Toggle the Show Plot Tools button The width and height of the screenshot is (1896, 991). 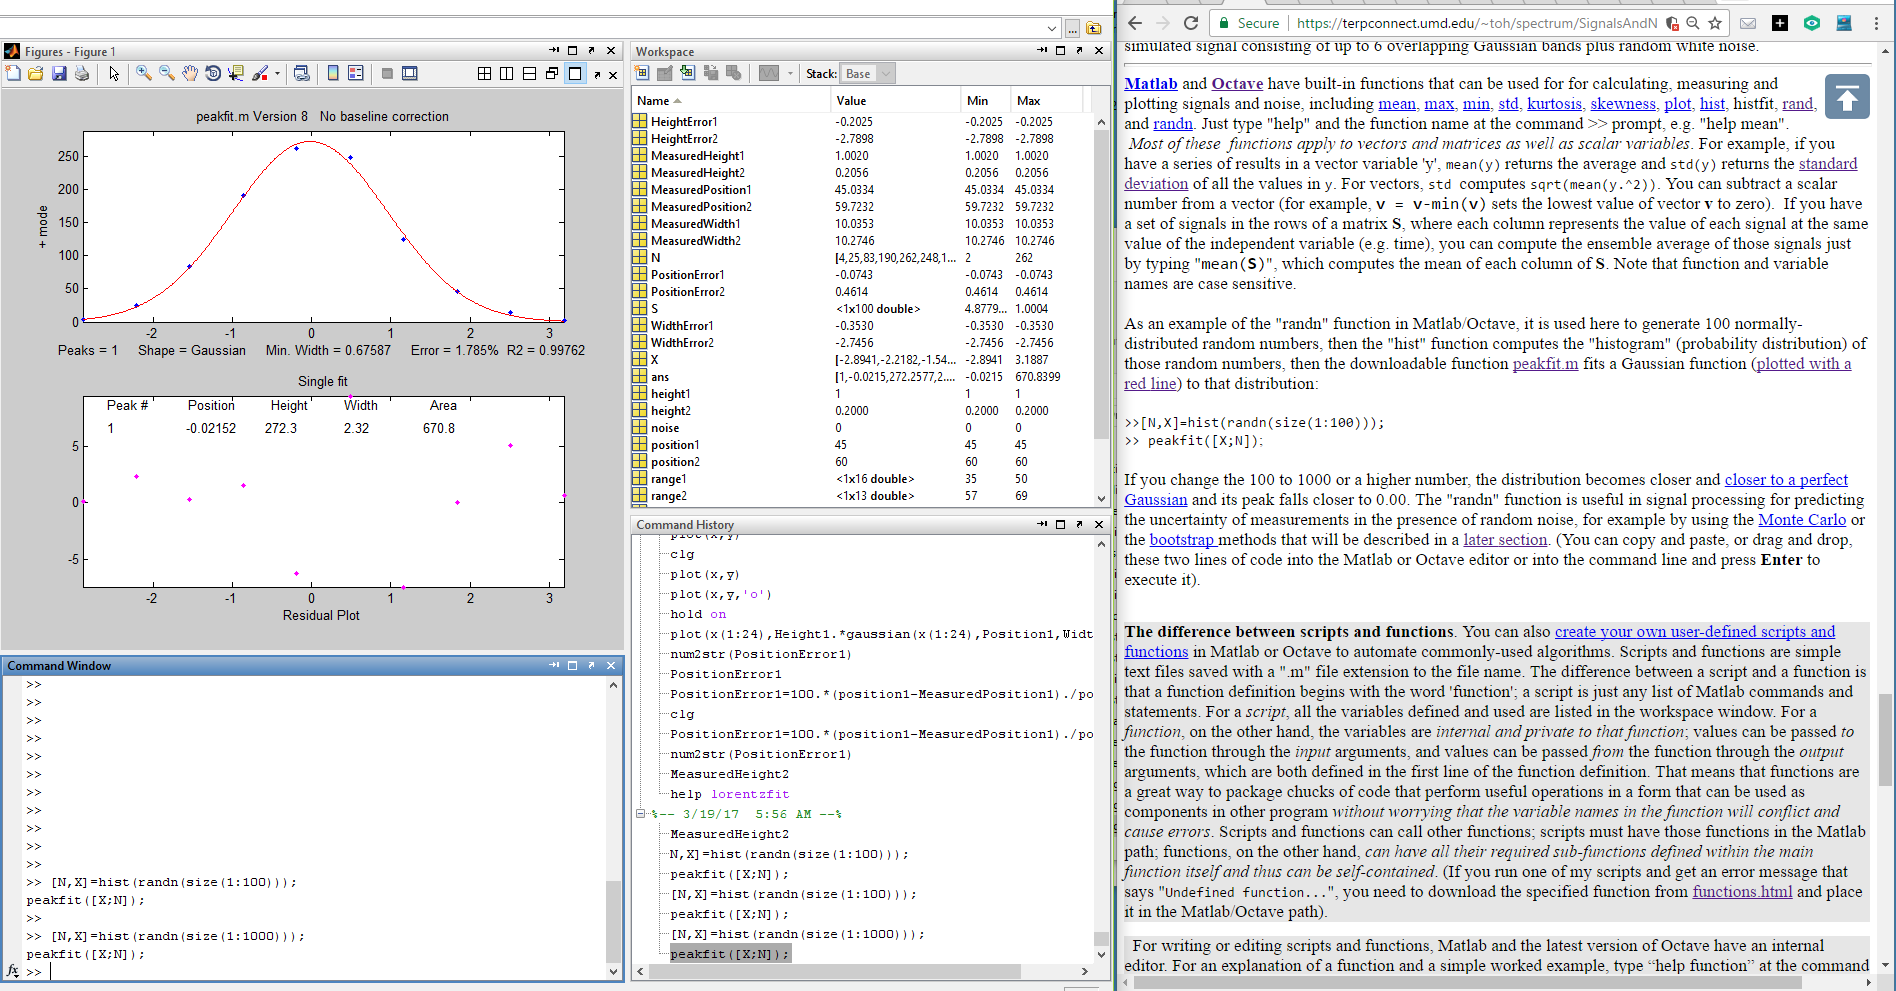410,74
